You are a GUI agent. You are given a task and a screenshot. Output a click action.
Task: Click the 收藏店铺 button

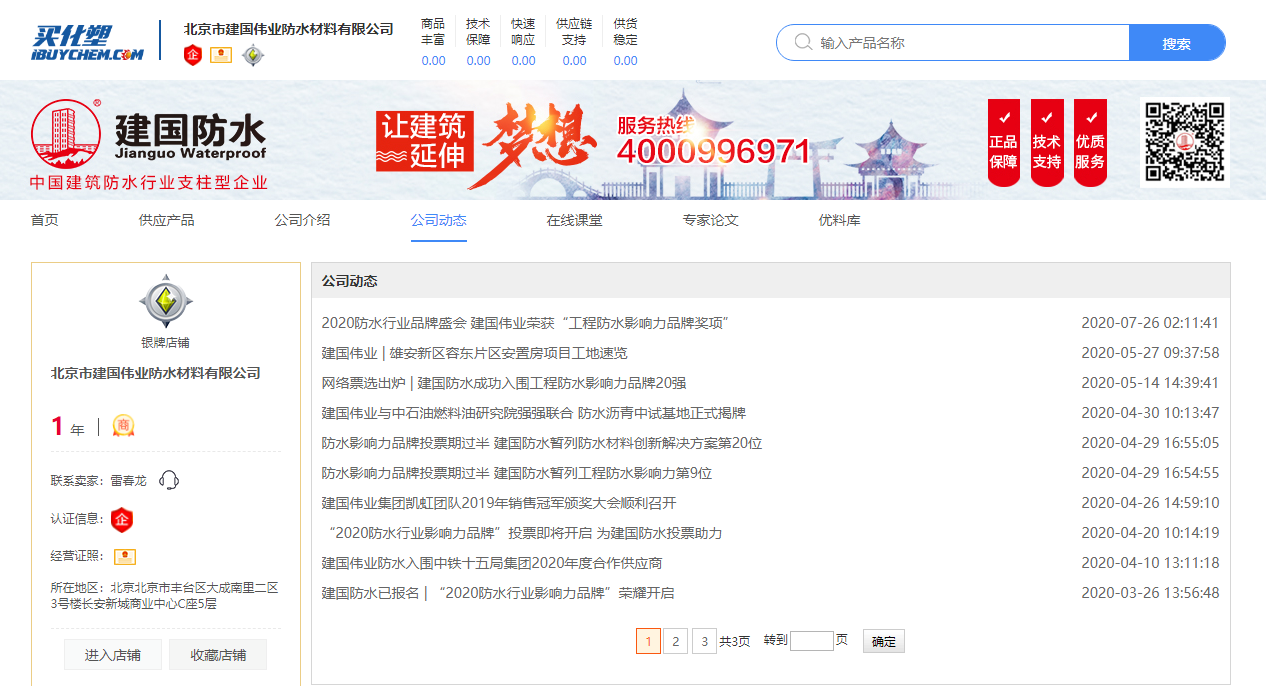(218, 655)
